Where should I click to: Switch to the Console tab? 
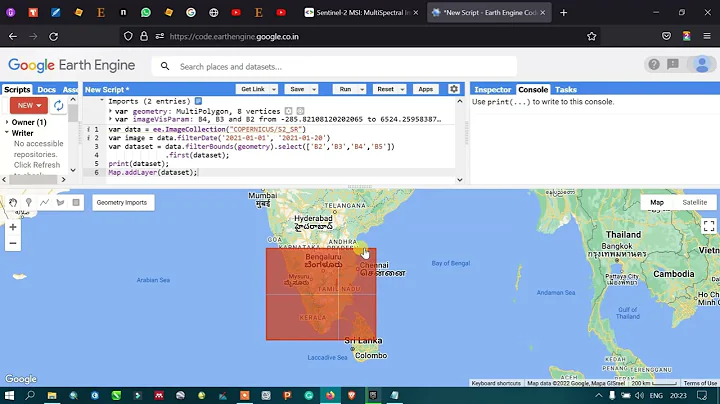[533, 90]
